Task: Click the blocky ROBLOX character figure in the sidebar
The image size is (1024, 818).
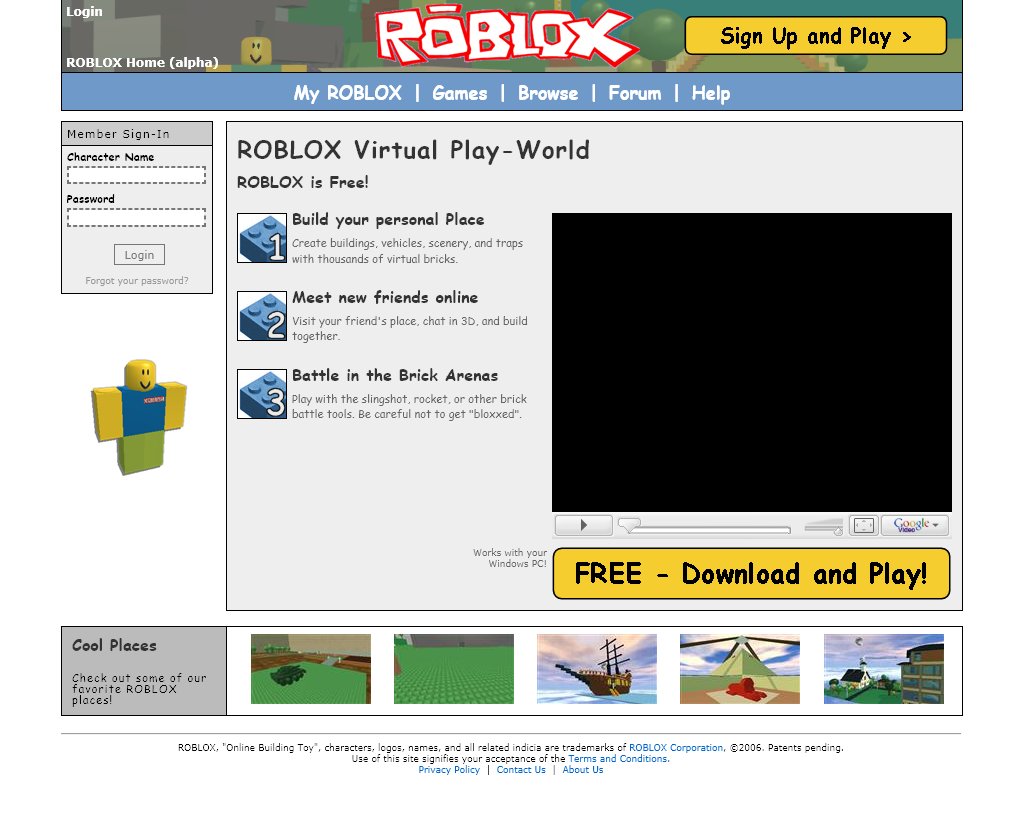Action: tap(139, 417)
